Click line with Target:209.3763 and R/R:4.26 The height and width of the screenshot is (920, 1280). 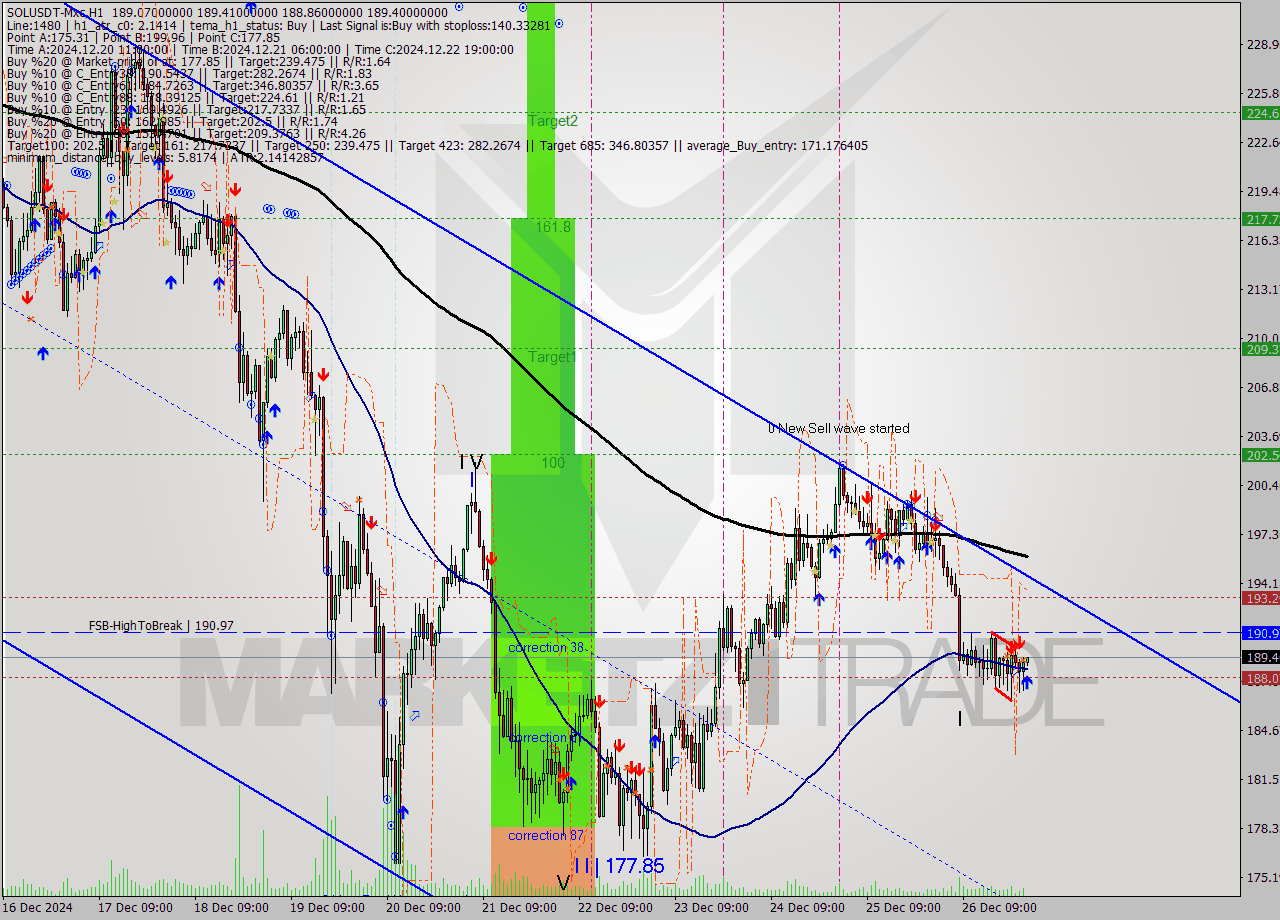(x=185, y=133)
